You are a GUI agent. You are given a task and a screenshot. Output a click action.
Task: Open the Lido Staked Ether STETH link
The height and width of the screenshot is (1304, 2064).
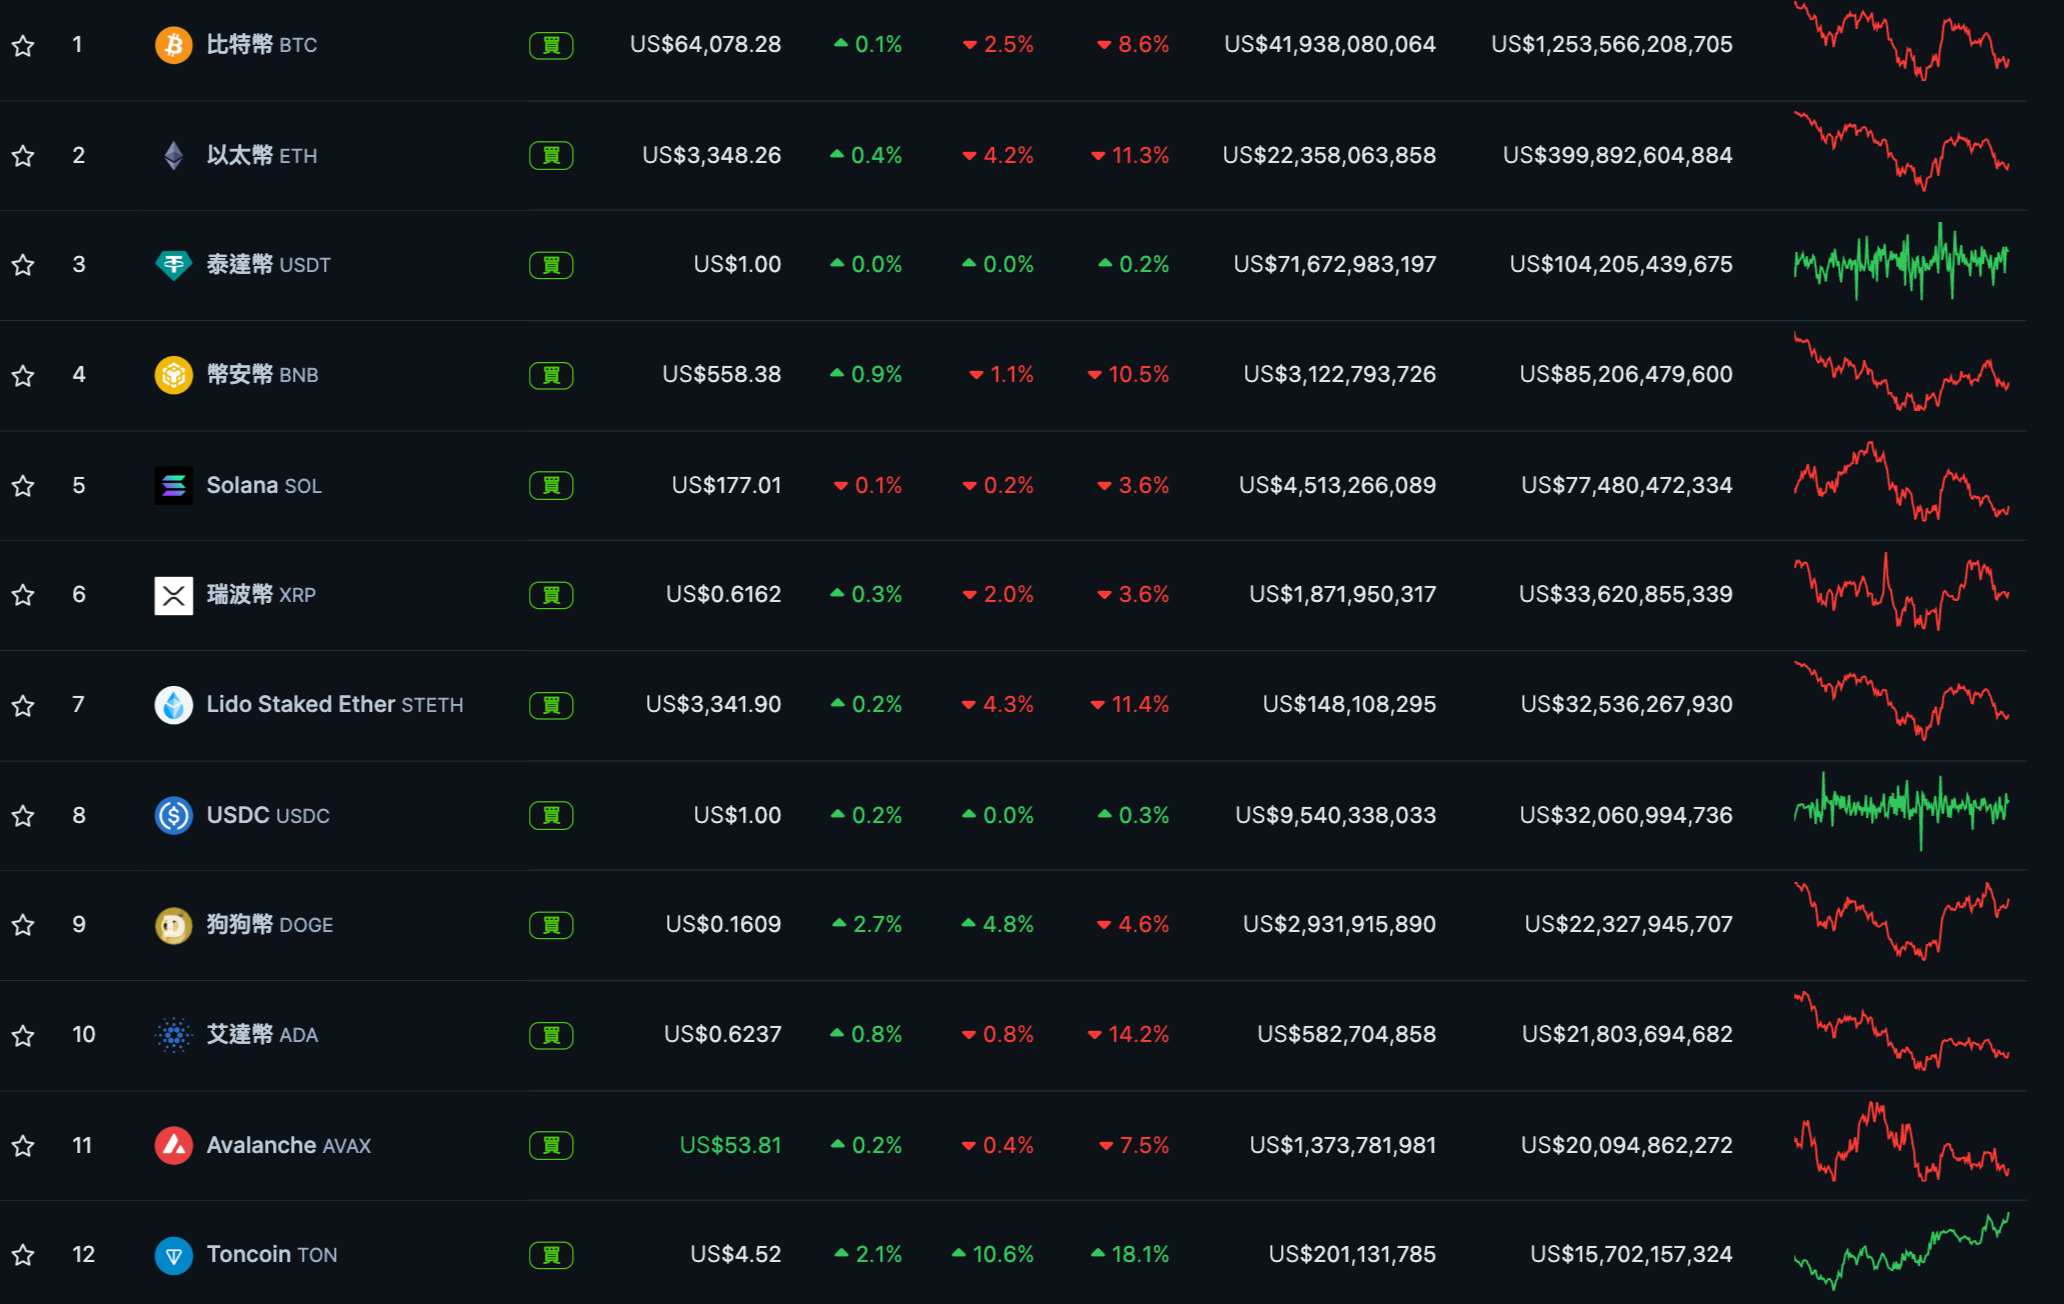pyautogui.click(x=334, y=705)
